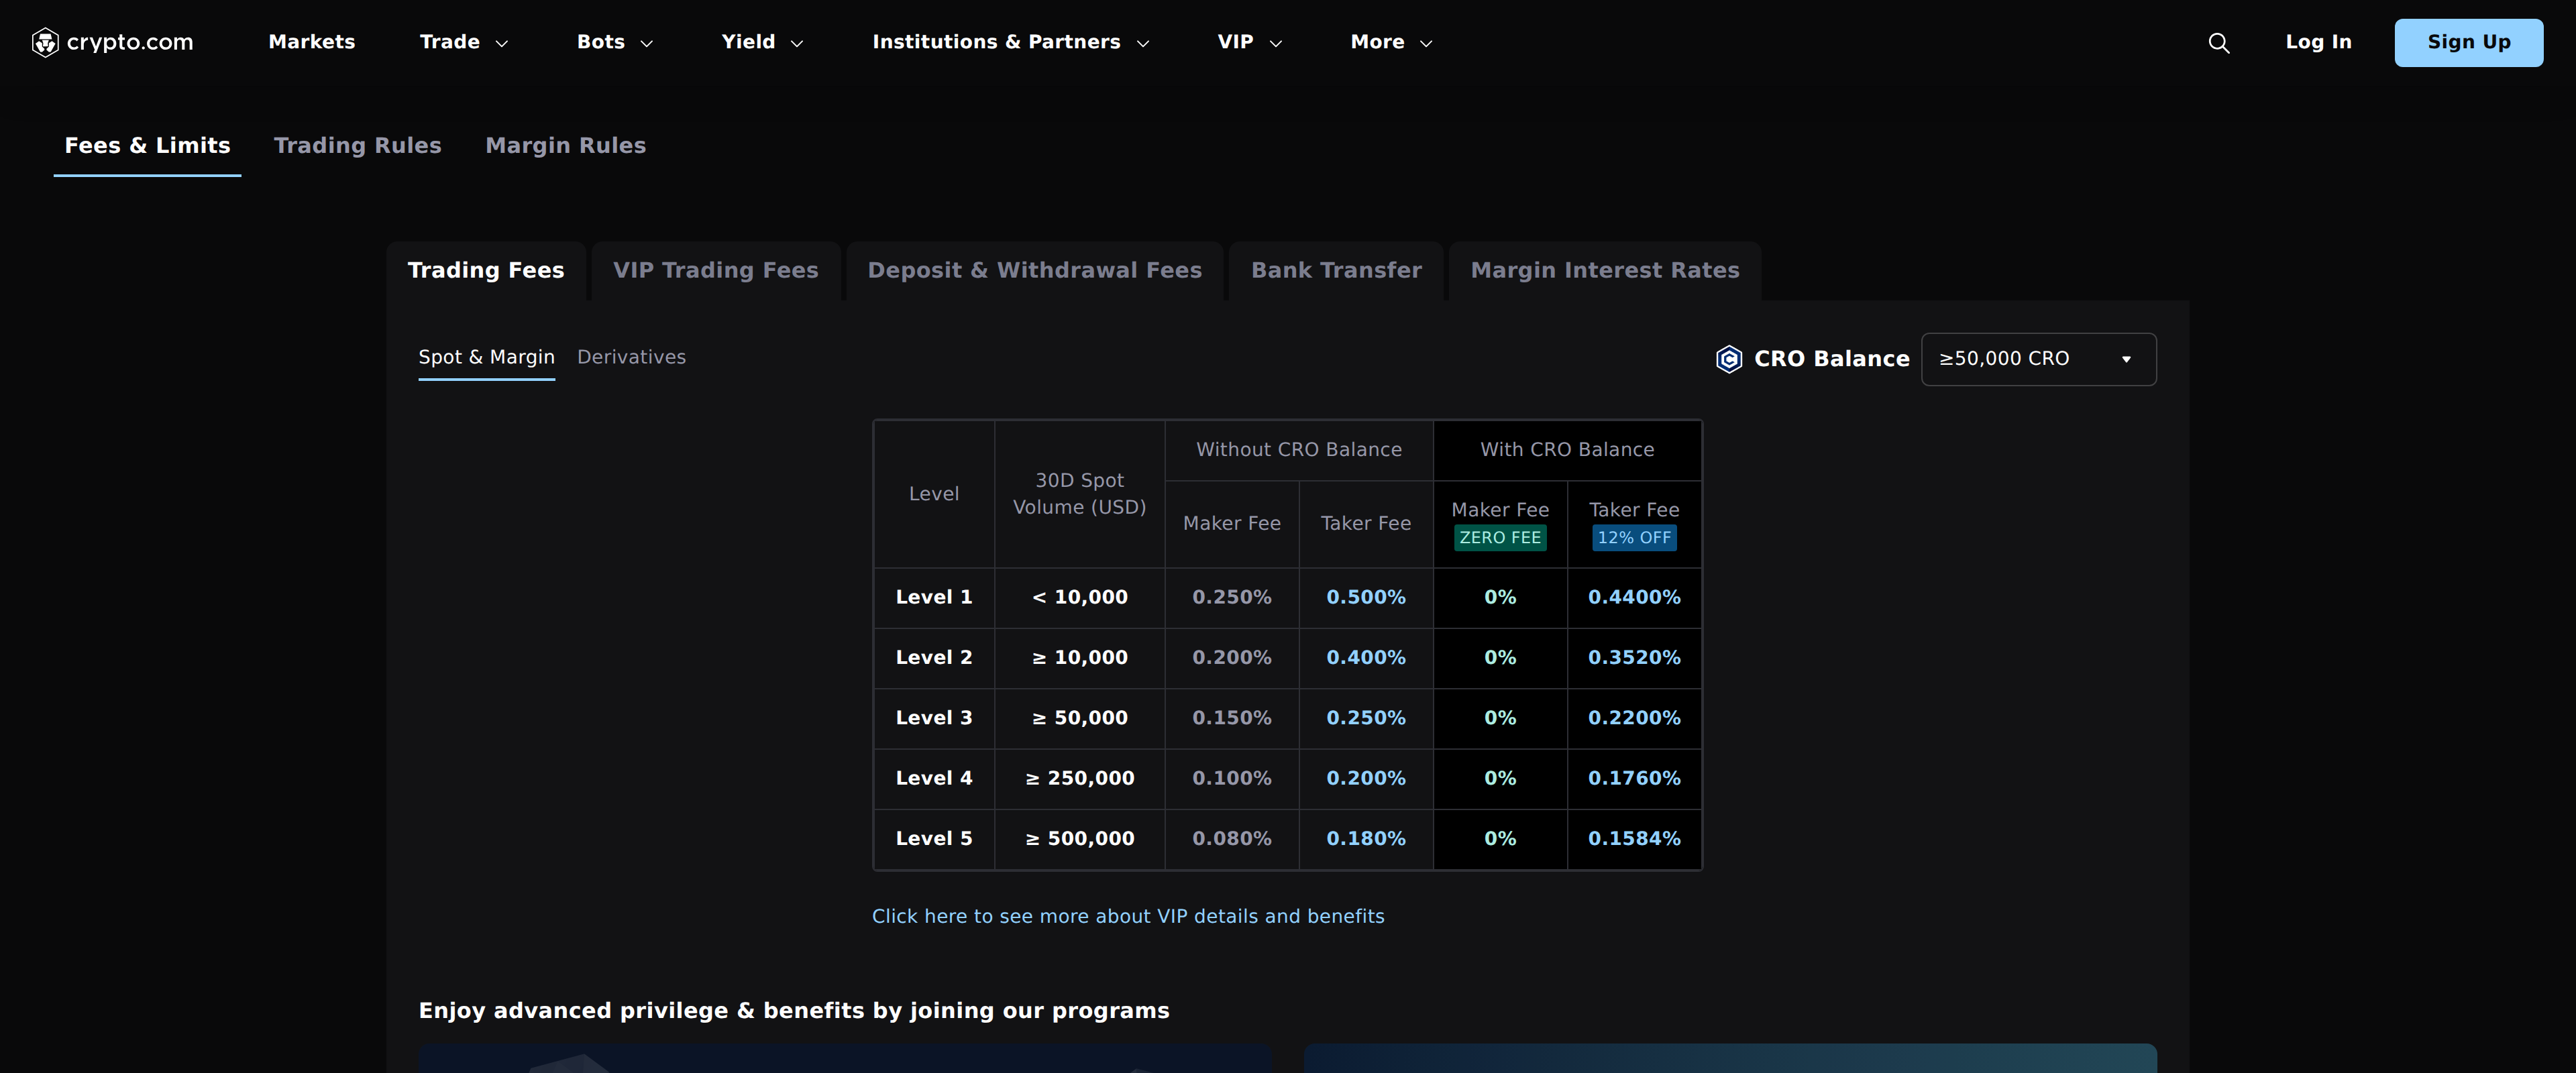Click the 0.200% maker fee in Level 2 row

(x=1232, y=658)
